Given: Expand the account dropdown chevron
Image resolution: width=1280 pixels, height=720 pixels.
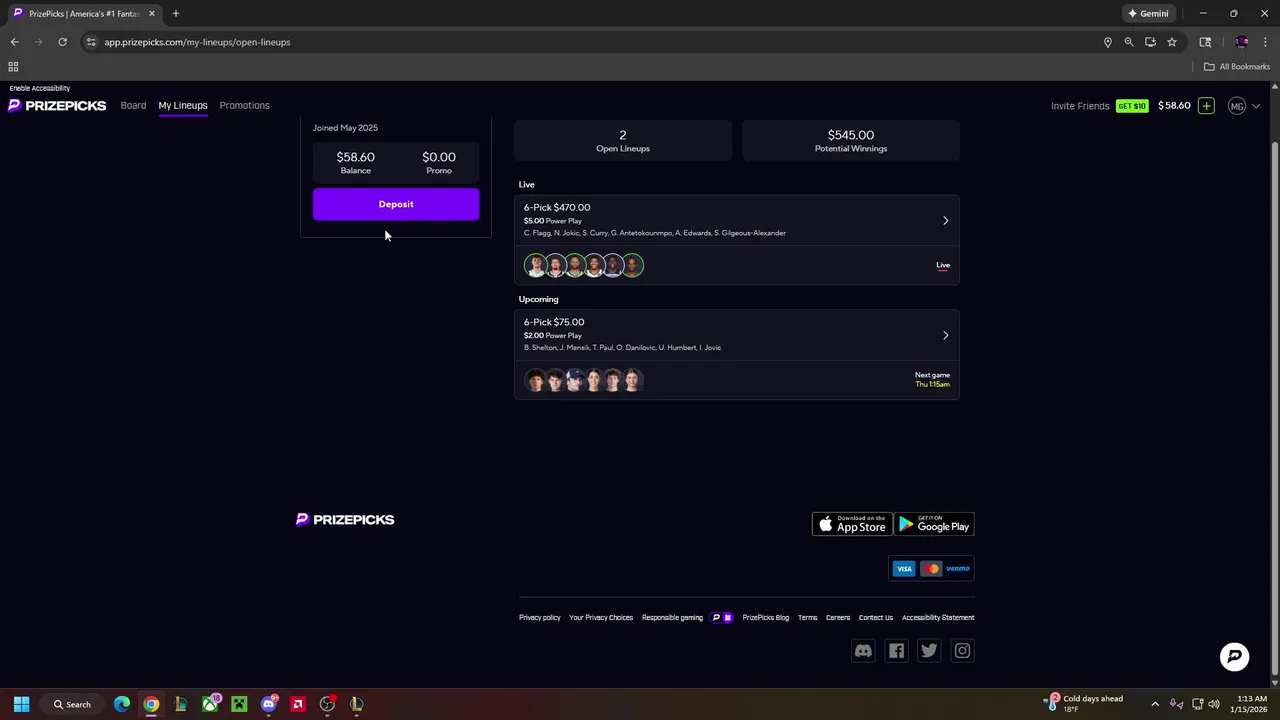Looking at the screenshot, I should click(1256, 106).
